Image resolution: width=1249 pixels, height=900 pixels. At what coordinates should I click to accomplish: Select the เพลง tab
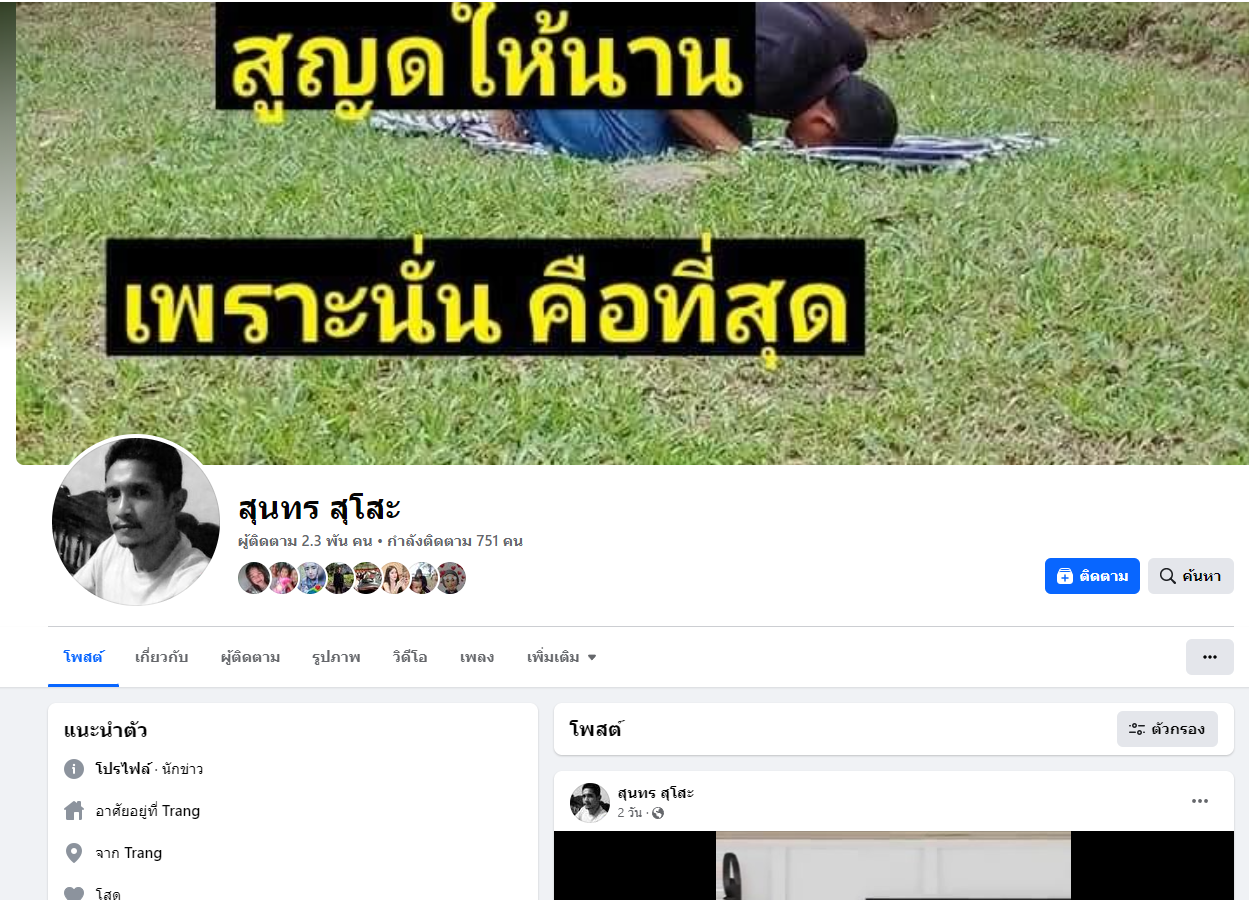click(477, 657)
